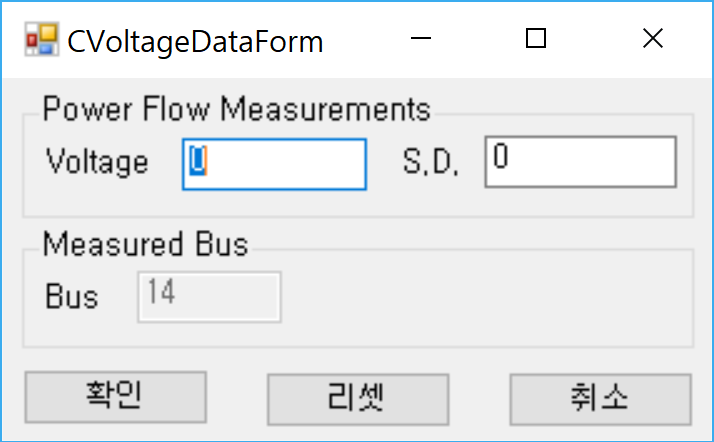
Task: Click into the S.D. text box
Action: [581, 162]
